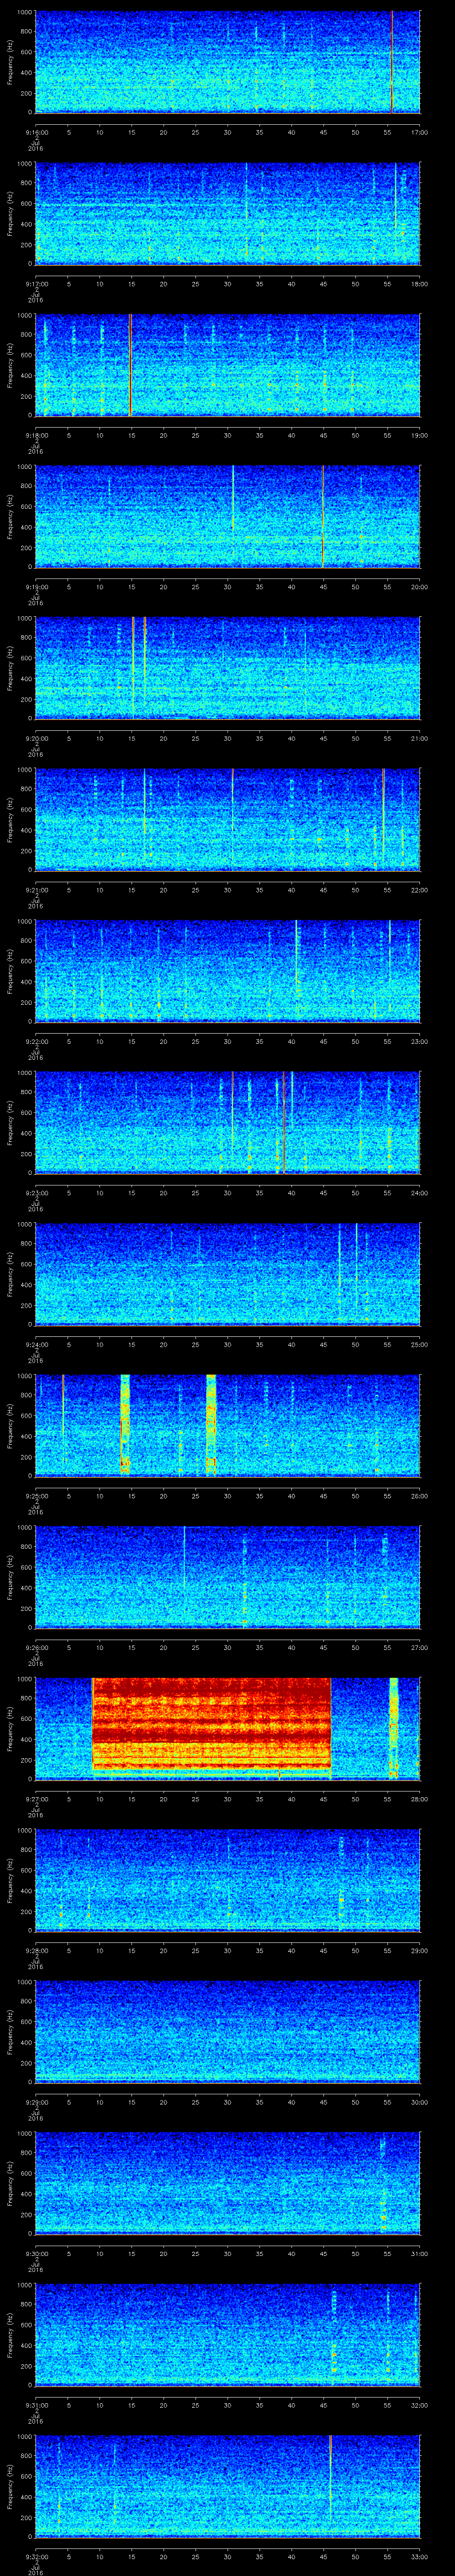This screenshot has width=455, height=2576.
Task: Select the large red noise block in 9:27 spectrogram
Action: click(x=211, y=1724)
